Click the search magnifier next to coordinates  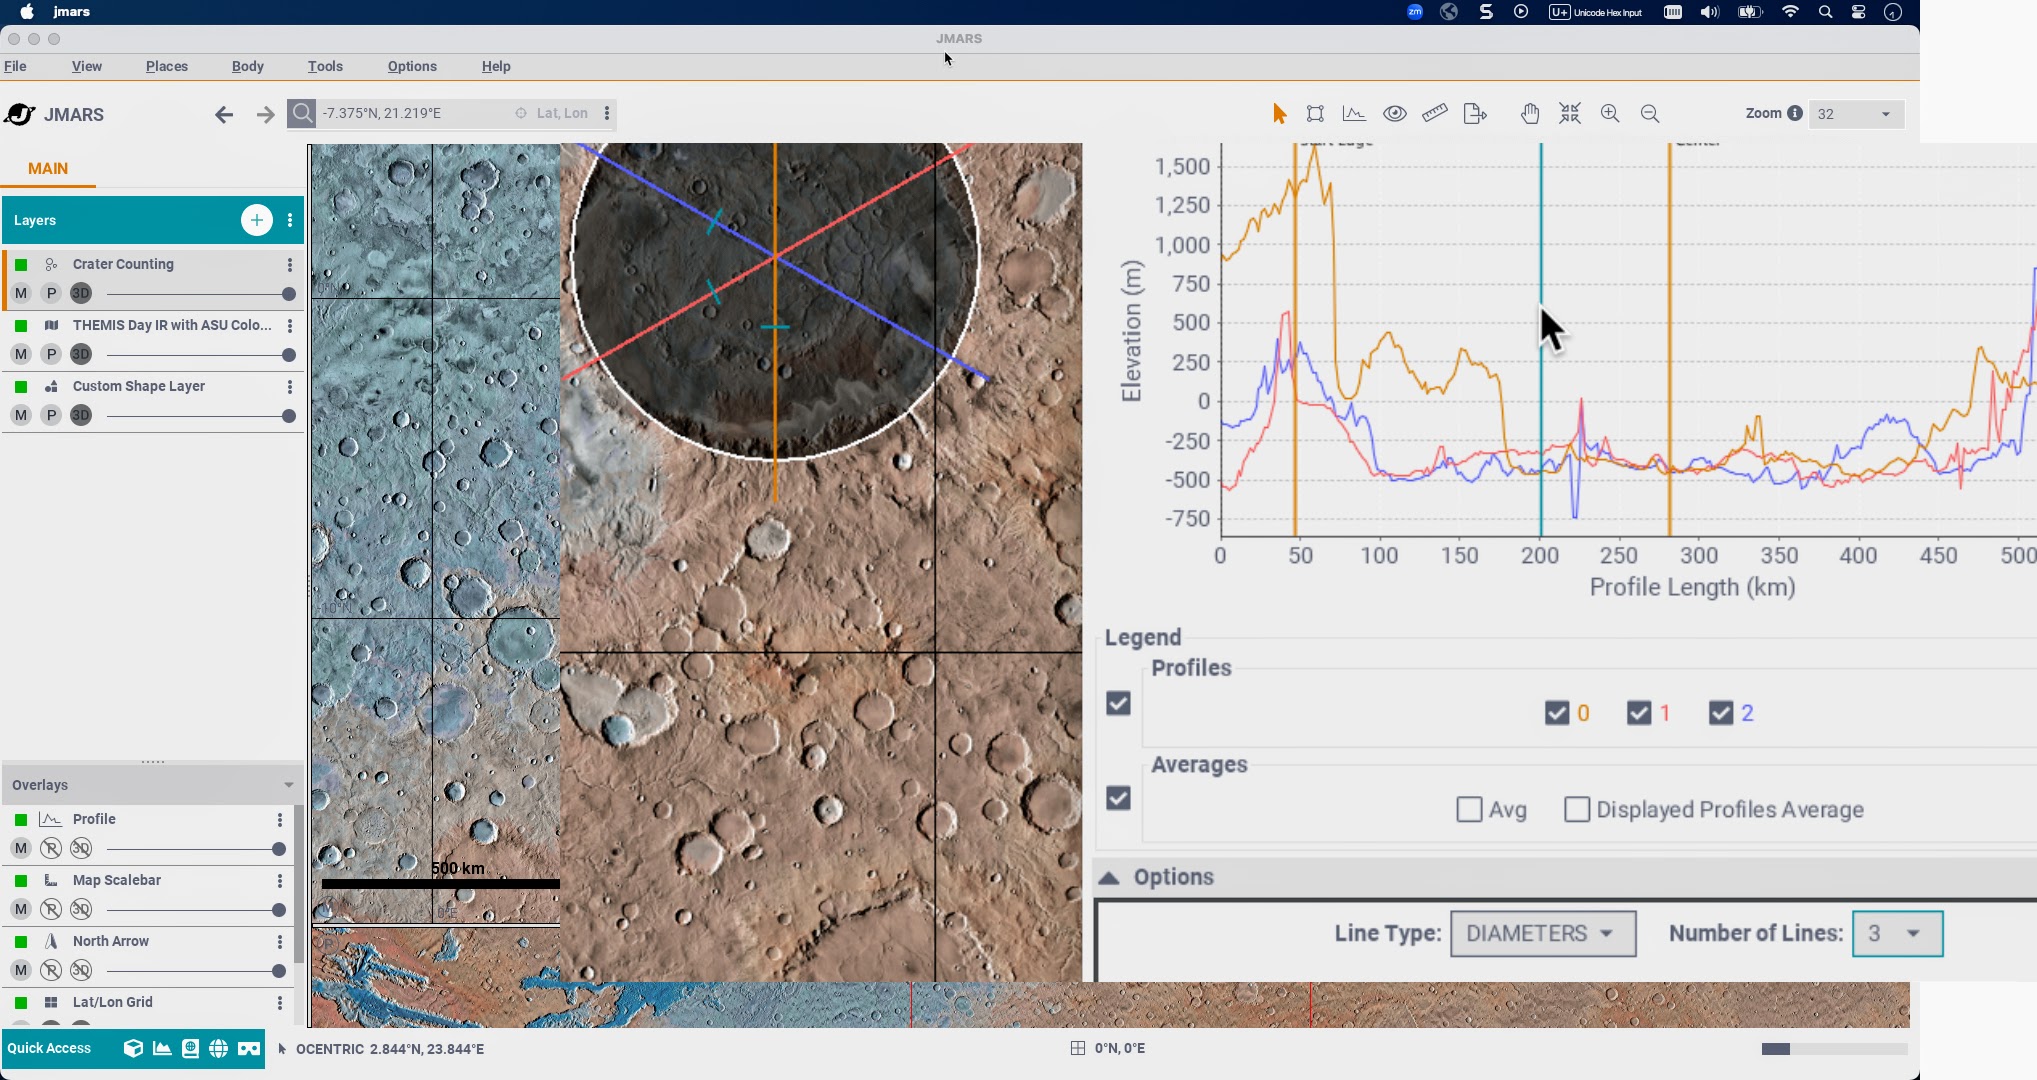point(302,113)
